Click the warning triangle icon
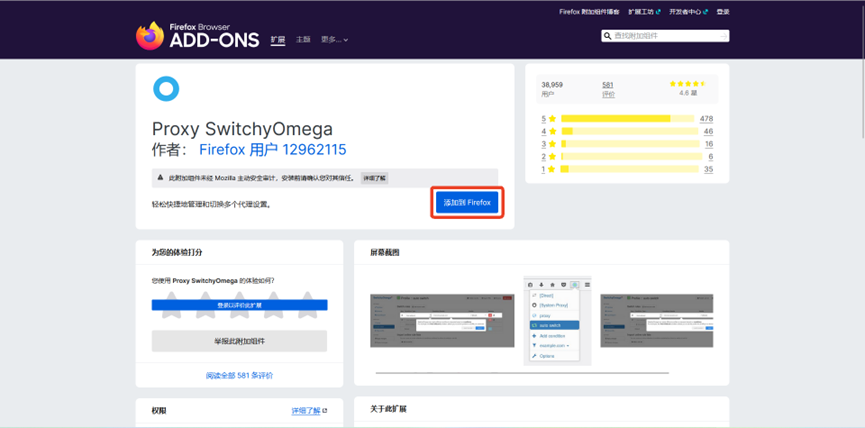 (160, 178)
